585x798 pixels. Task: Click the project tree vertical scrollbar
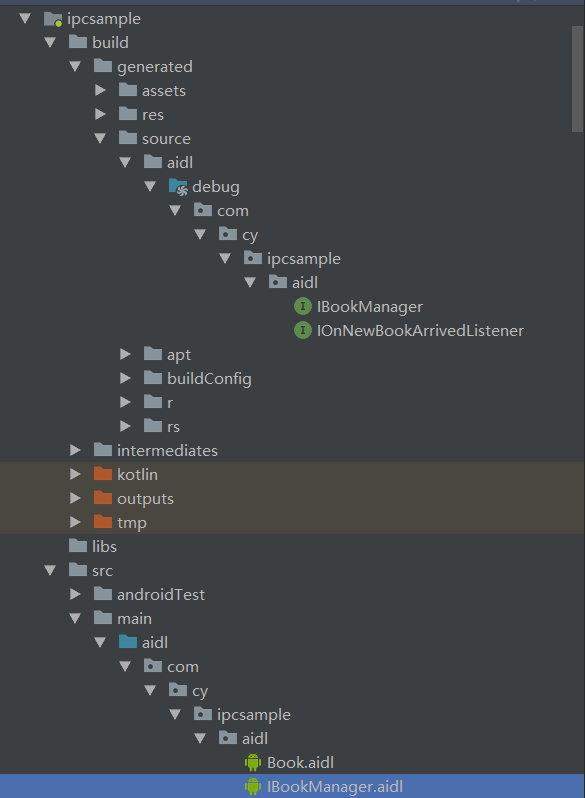click(577, 79)
